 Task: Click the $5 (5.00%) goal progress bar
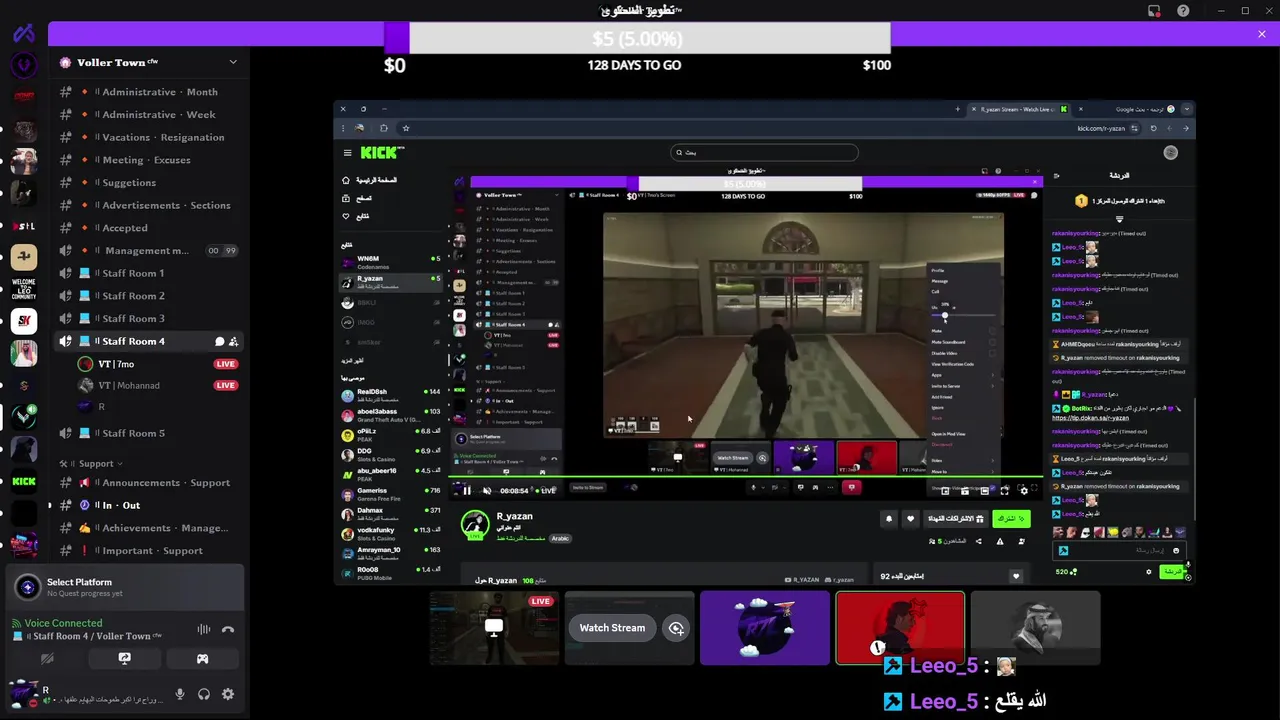(637, 39)
